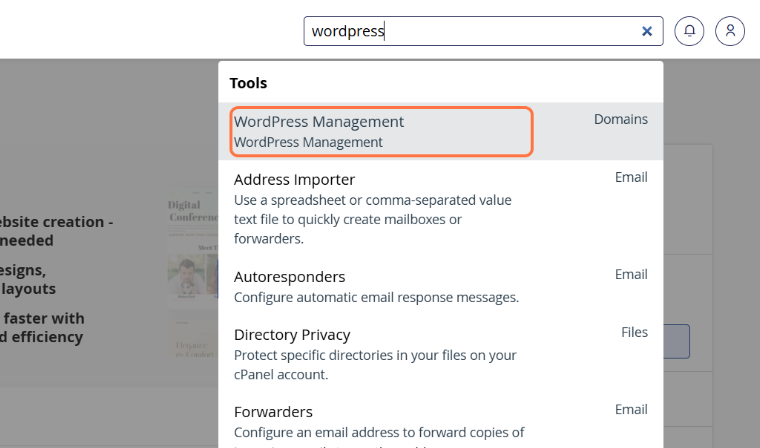Open the user account menu icon
This screenshot has height=448, width=760.
pyautogui.click(x=730, y=31)
